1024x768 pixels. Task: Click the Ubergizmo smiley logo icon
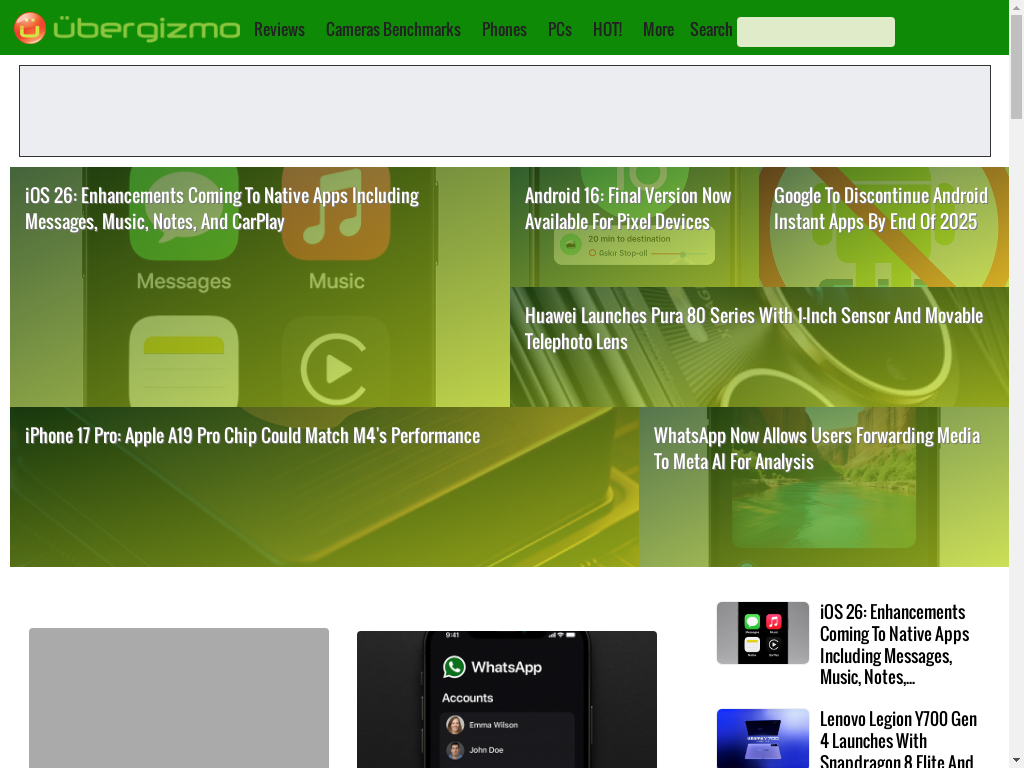(30, 28)
